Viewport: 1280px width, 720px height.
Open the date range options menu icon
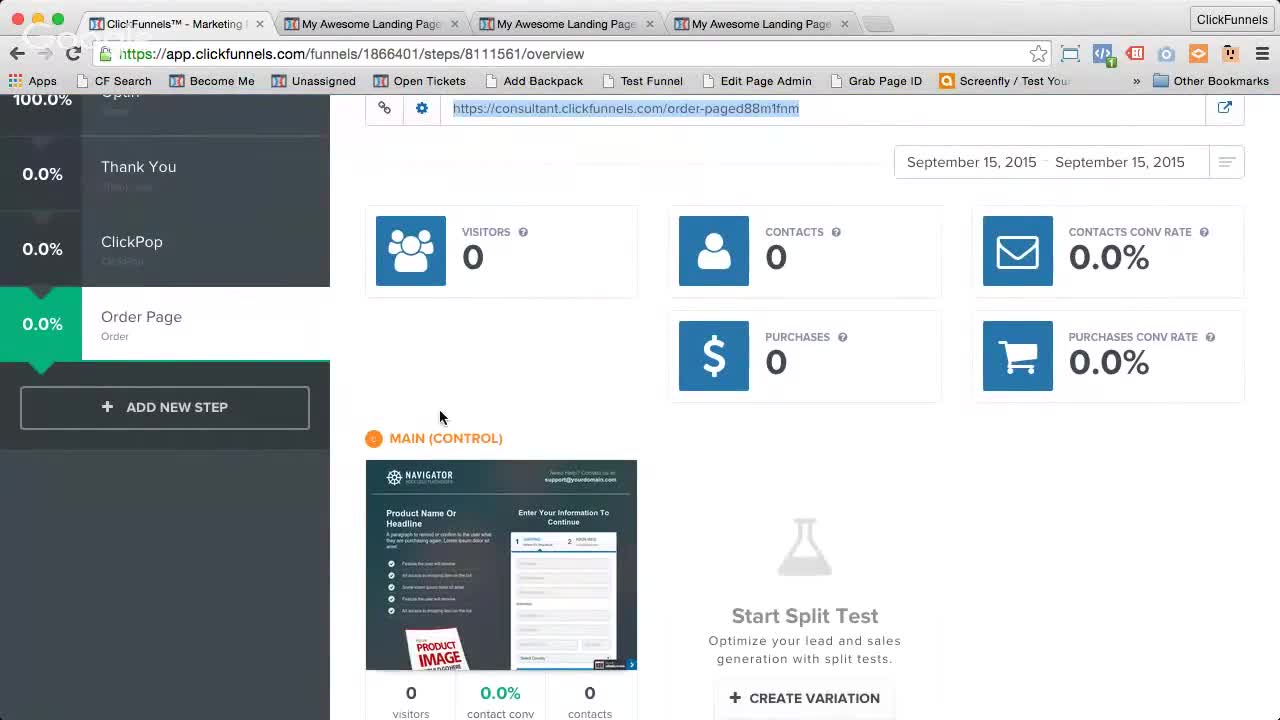(x=1227, y=162)
